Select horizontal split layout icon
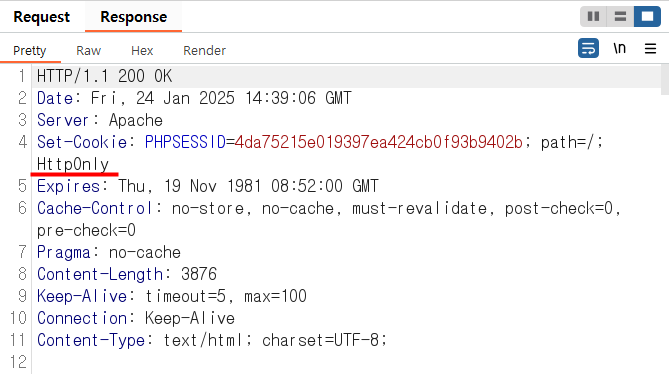Screen dimensions: 669x374 620,17
